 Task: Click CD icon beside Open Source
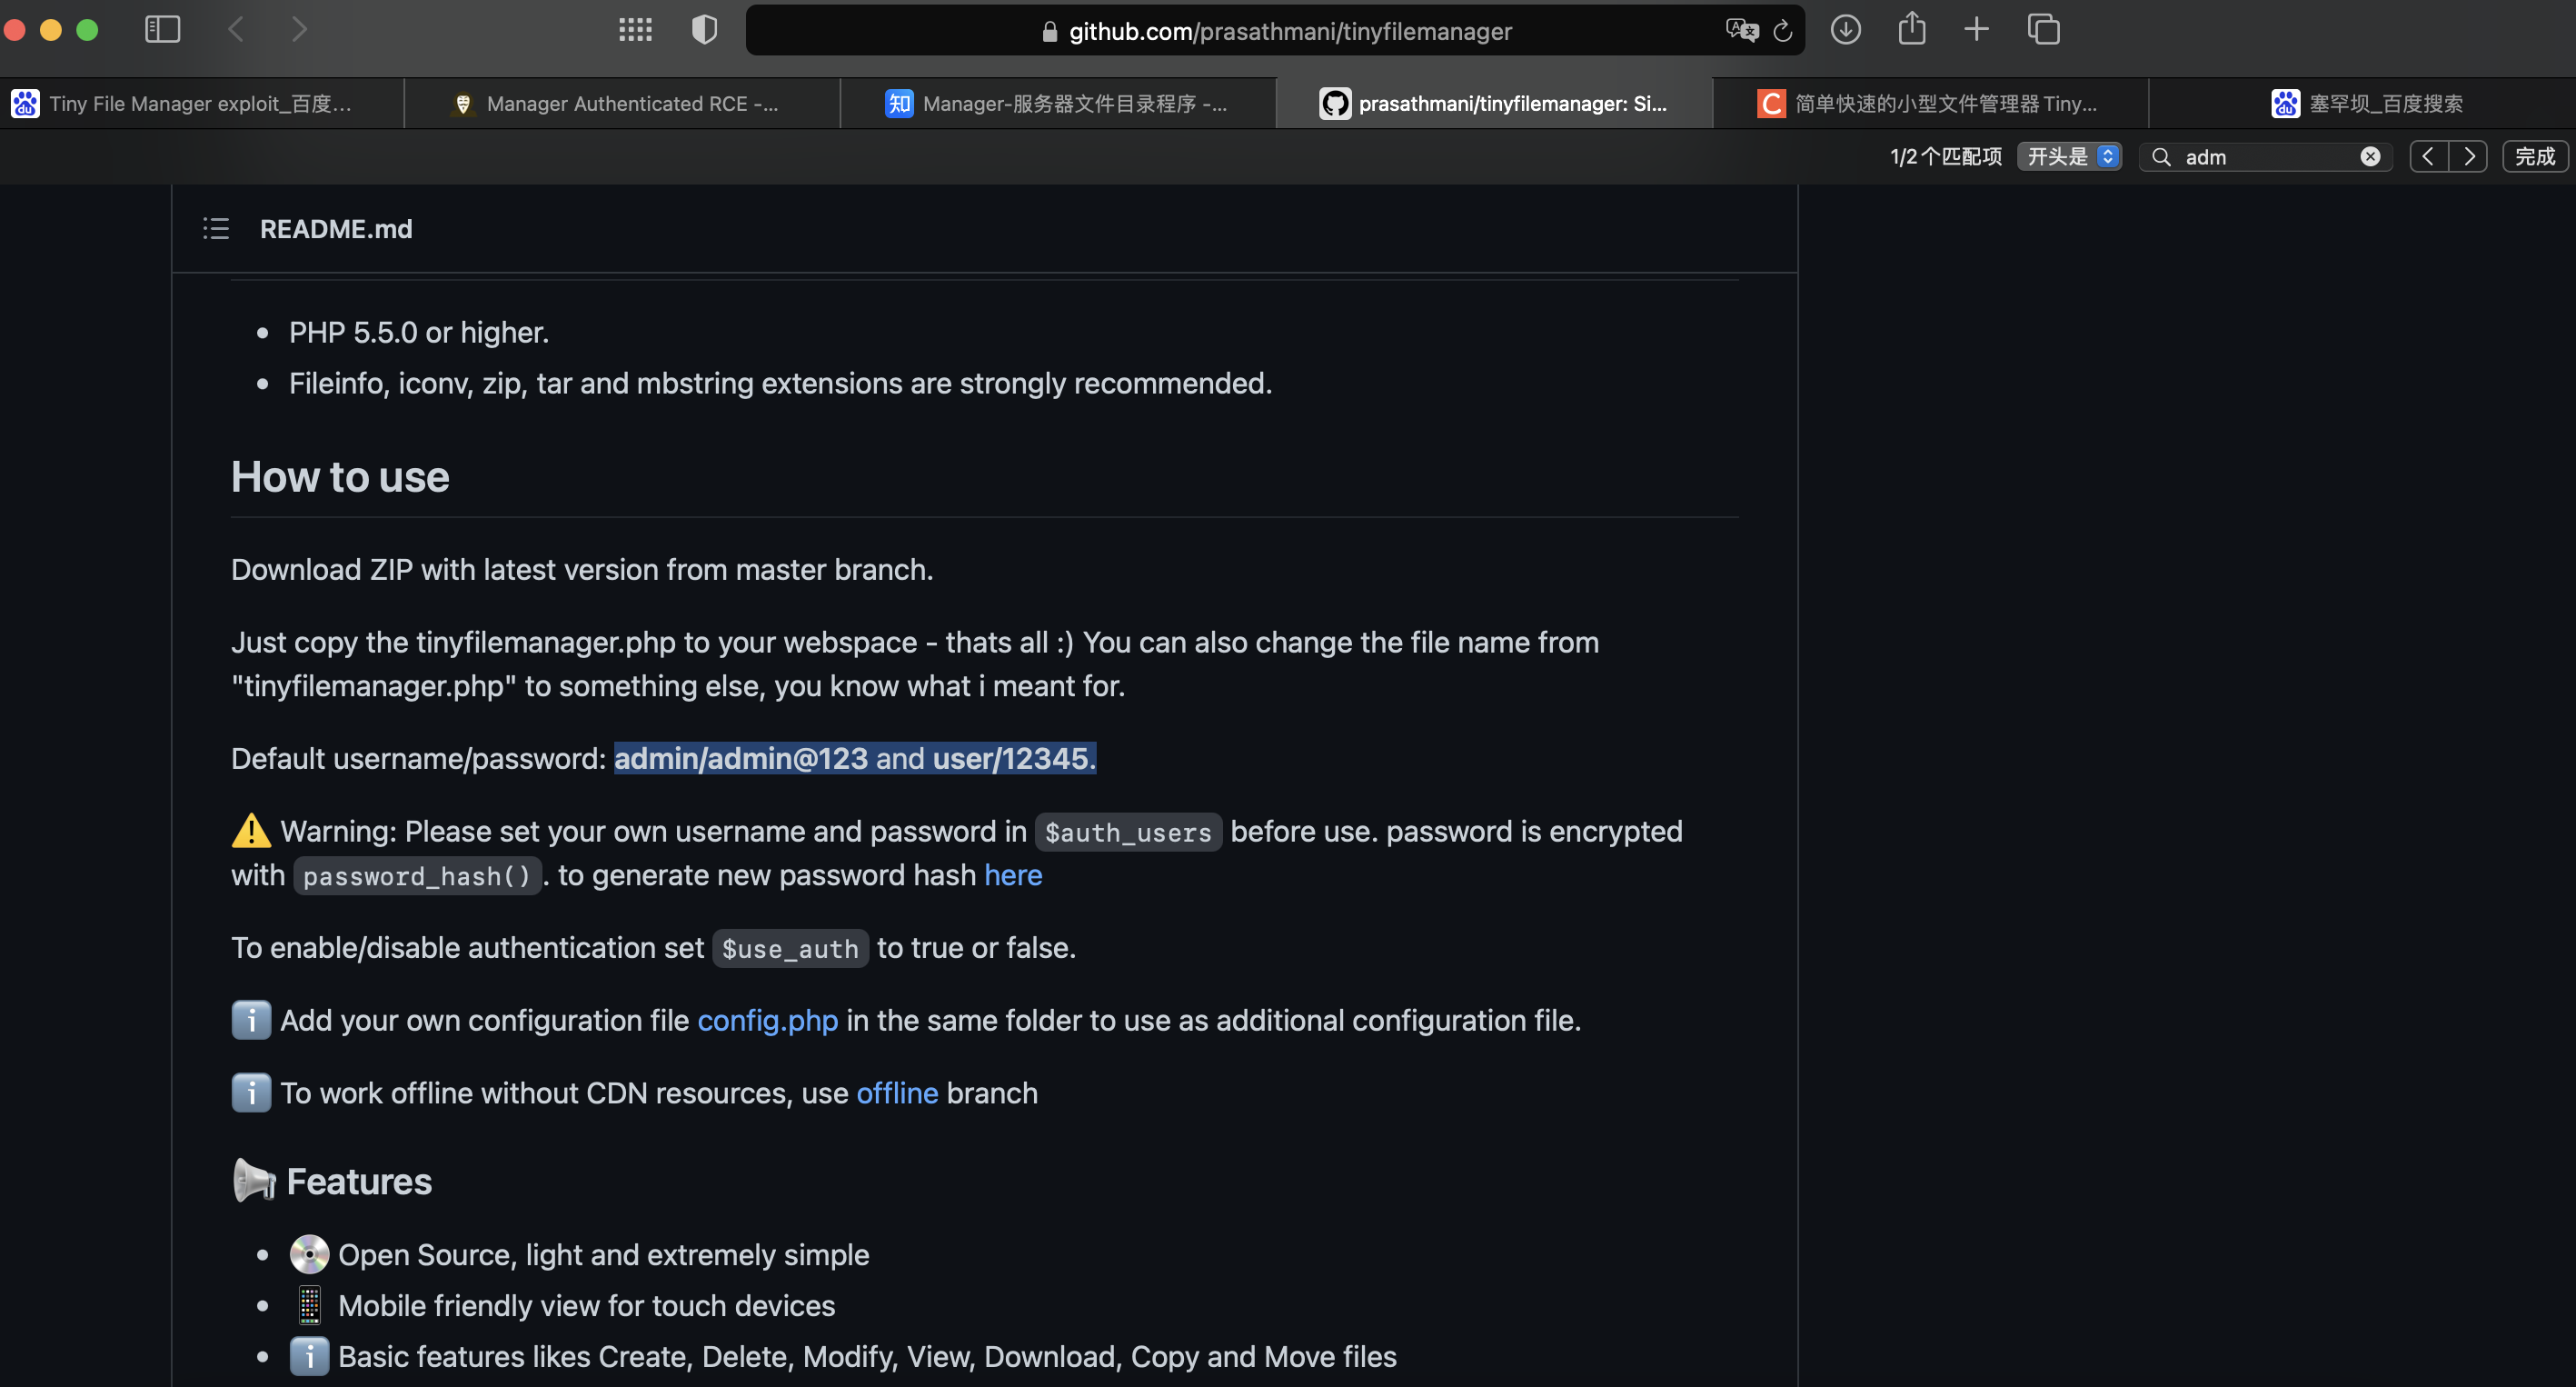tap(309, 1254)
